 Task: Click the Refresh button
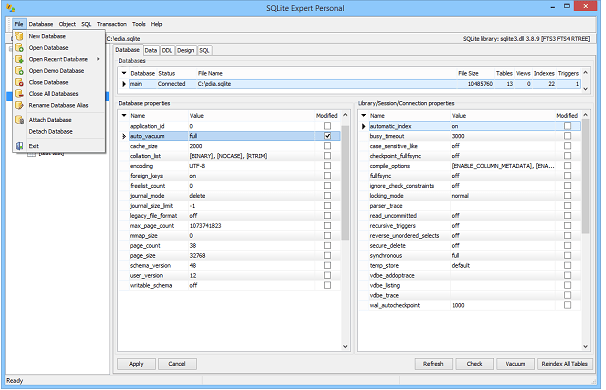[x=433, y=364]
